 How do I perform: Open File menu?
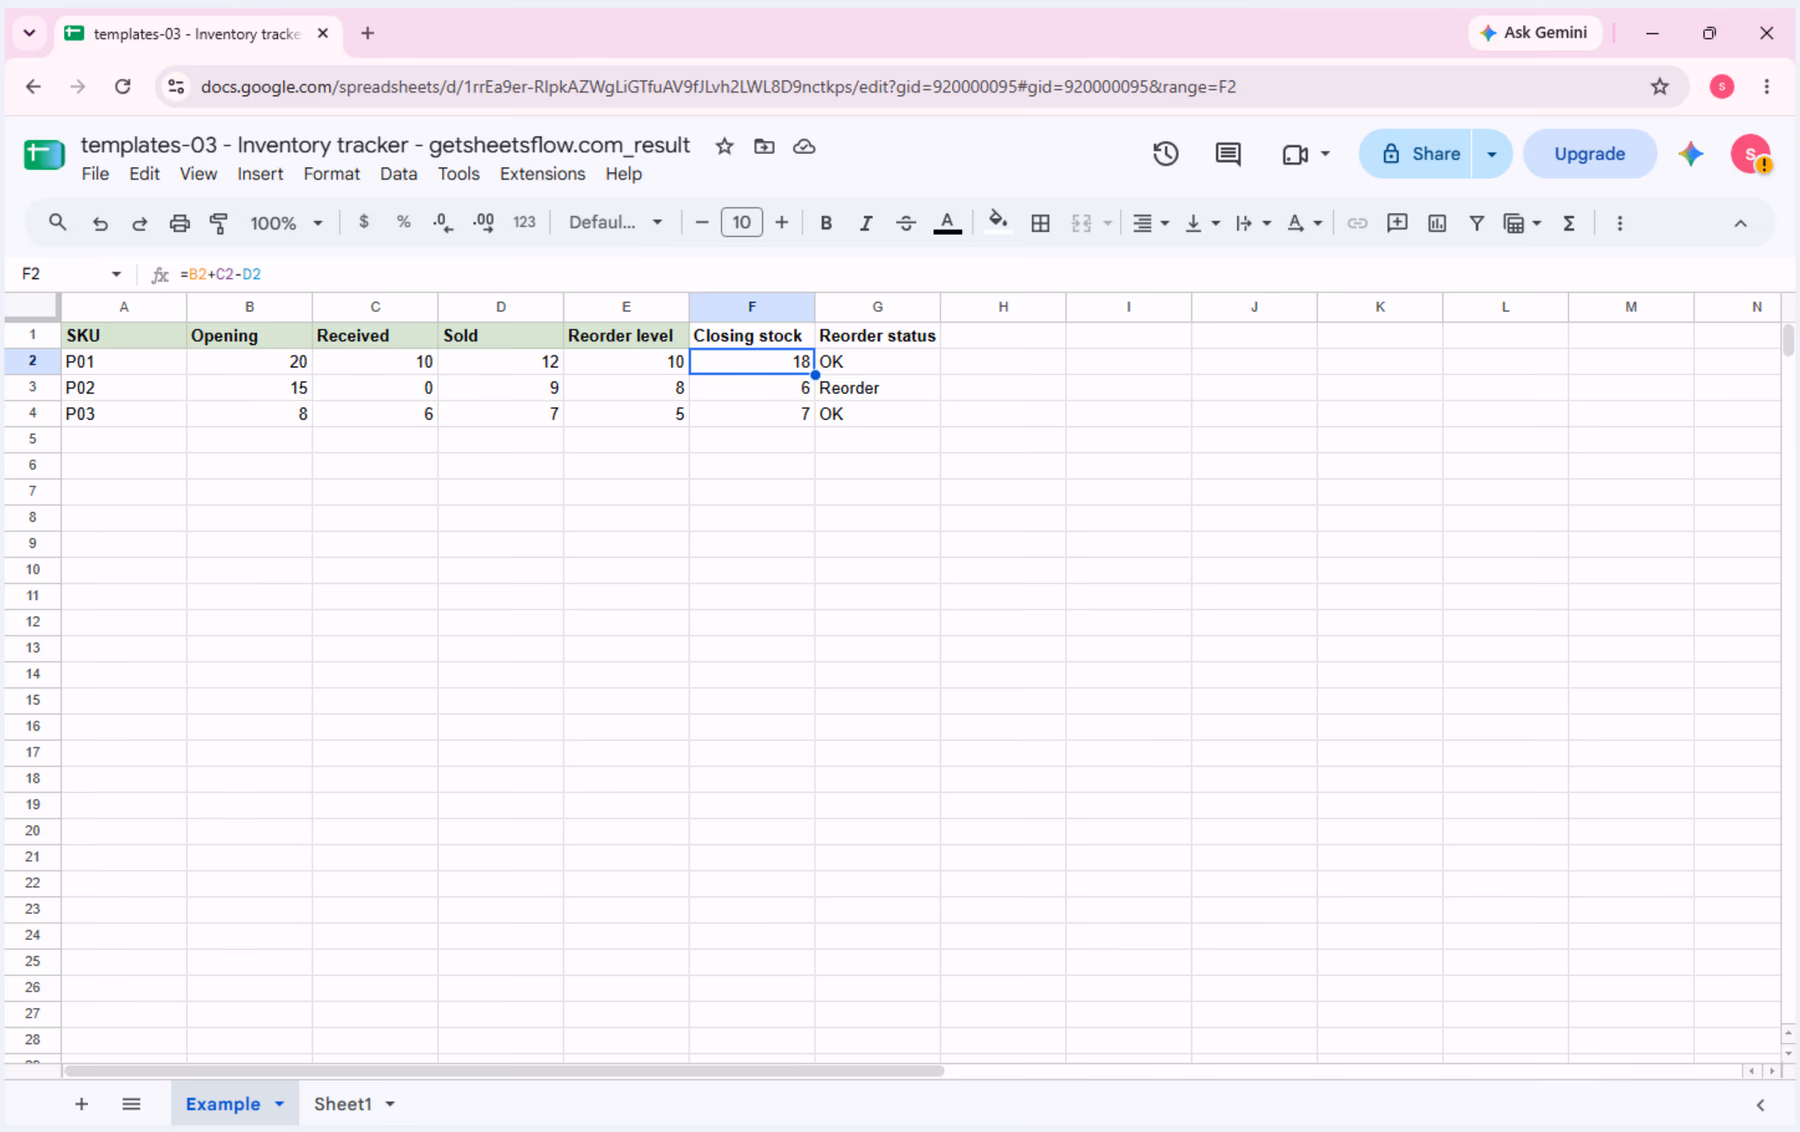tap(95, 174)
